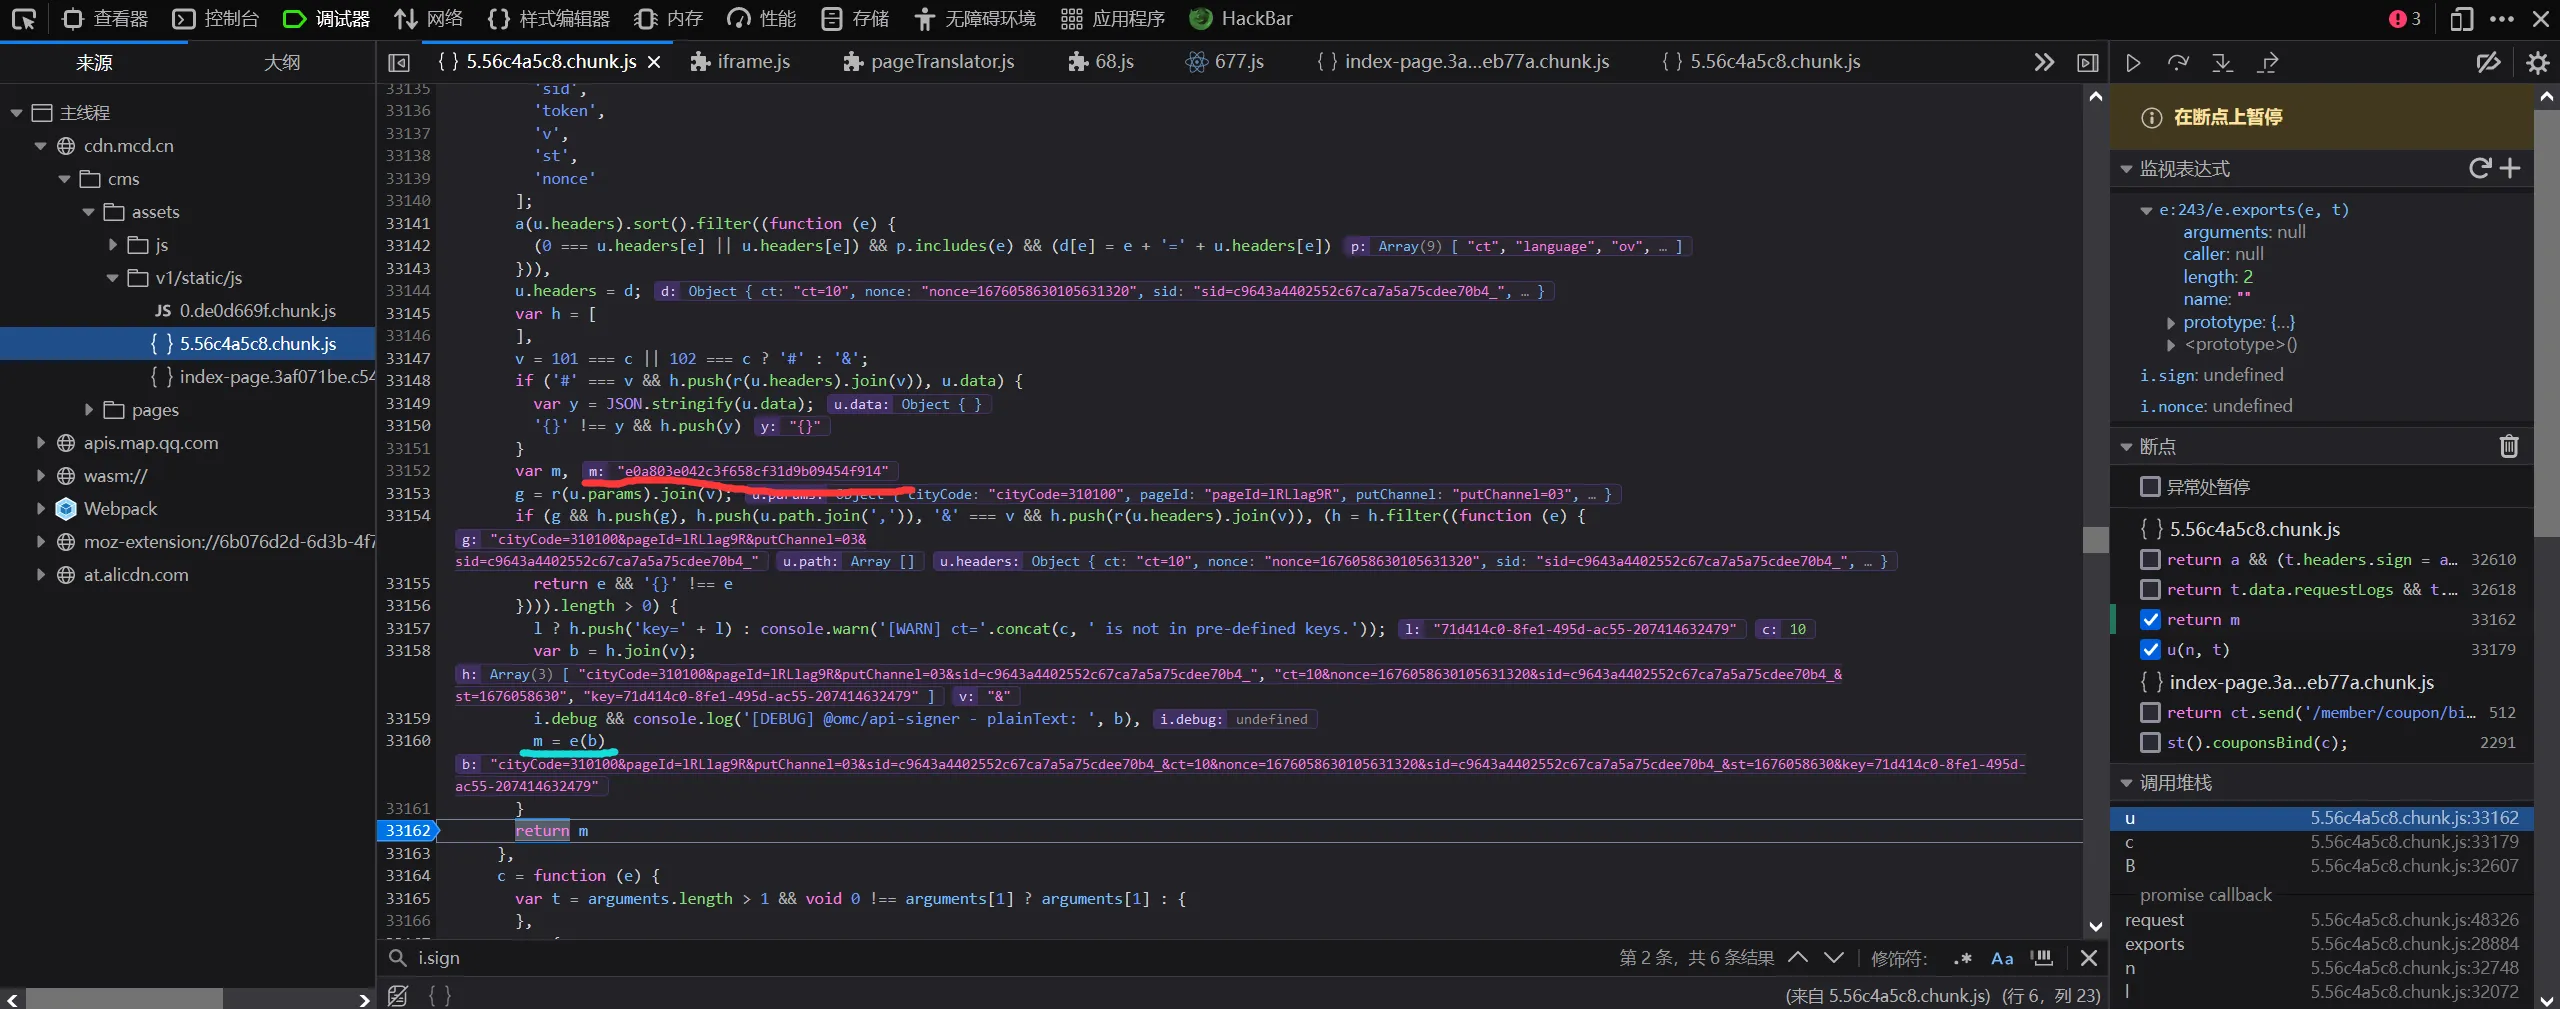This screenshot has width=2560, height=1009.
Task: Open the 性能 performance panel
Action: click(761, 19)
